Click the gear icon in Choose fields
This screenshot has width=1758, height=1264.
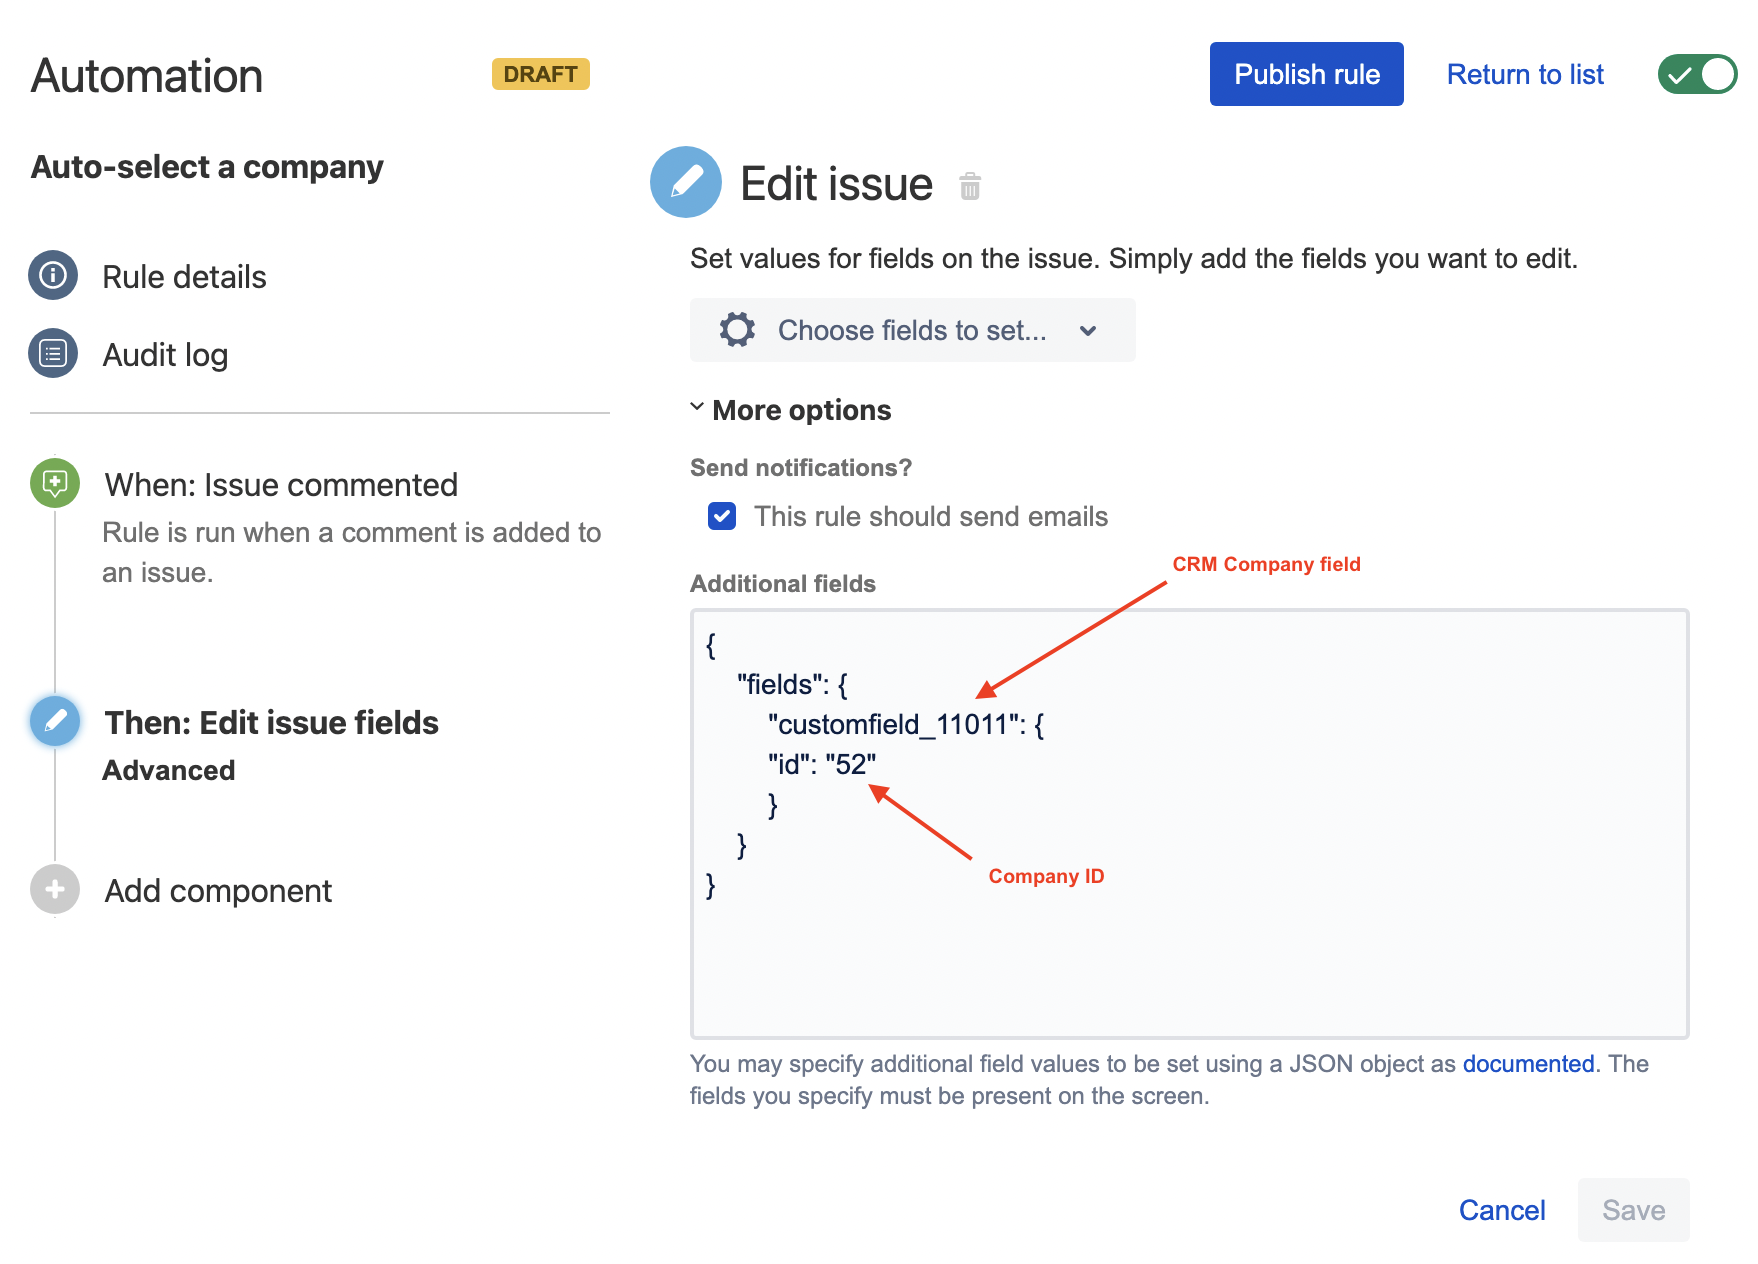coord(737,330)
